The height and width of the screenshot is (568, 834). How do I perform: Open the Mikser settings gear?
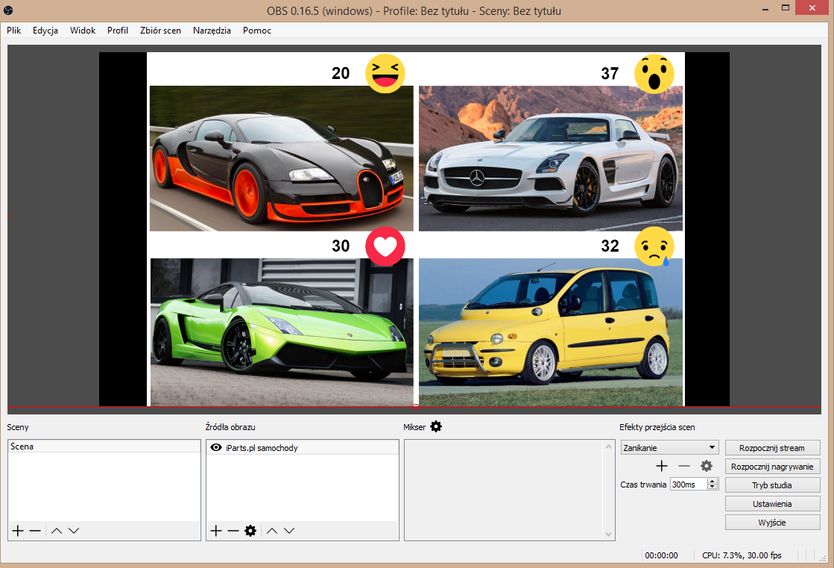point(436,427)
